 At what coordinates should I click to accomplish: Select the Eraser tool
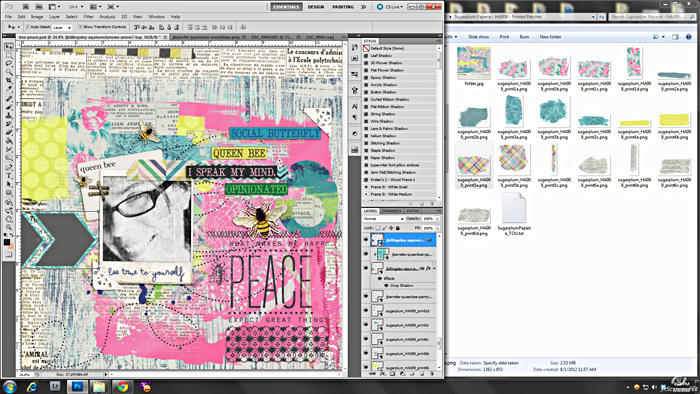click(x=9, y=132)
